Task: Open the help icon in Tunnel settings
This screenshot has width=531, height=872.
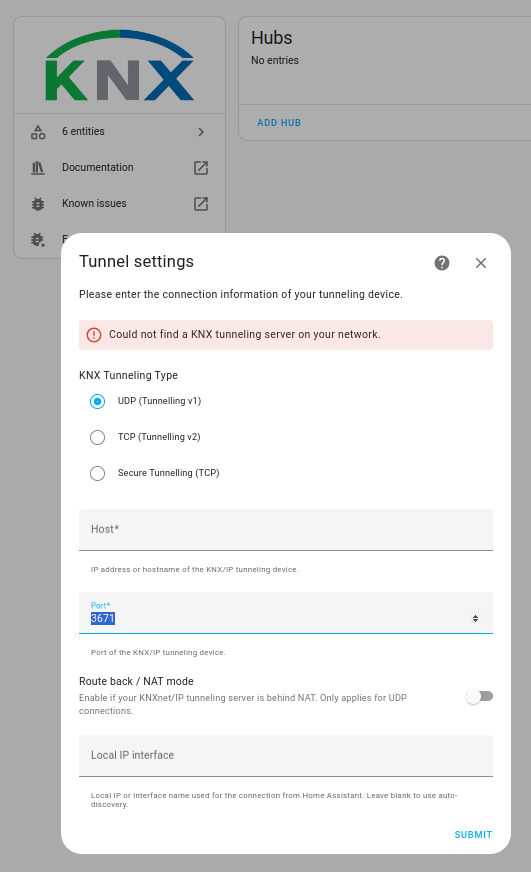Action: pyautogui.click(x=442, y=263)
